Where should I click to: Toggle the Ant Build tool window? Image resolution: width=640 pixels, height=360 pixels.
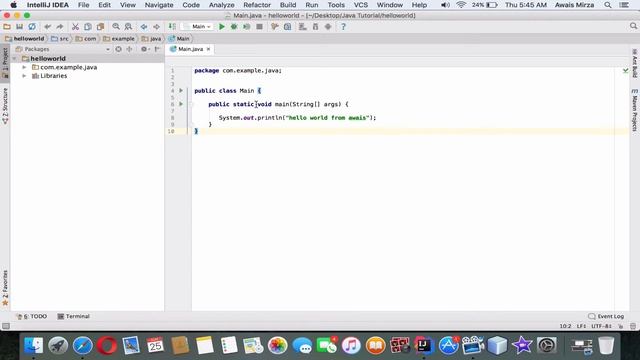click(634, 63)
